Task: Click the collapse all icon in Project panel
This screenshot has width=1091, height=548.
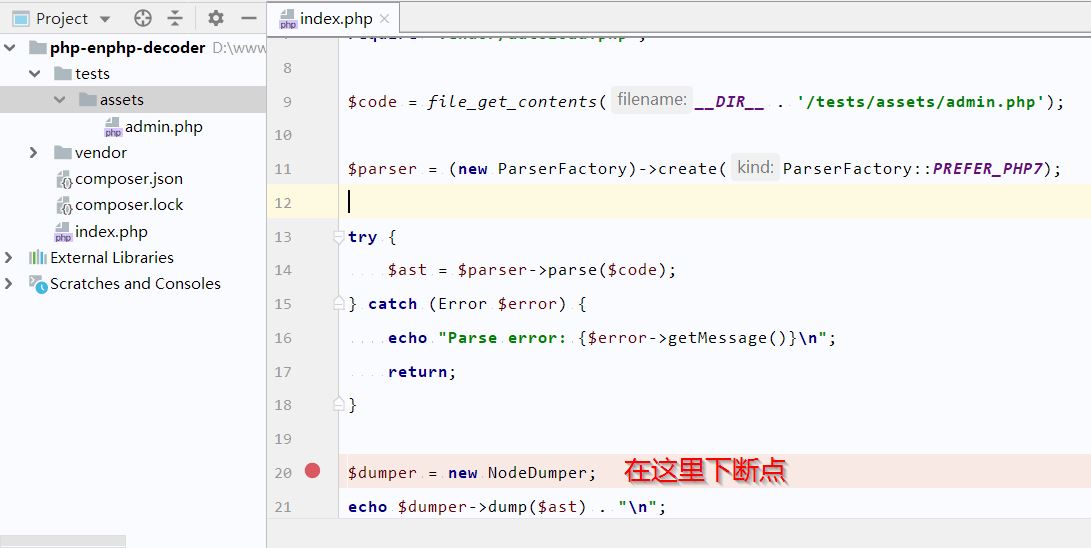Action: pyautogui.click(x=175, y=18)
